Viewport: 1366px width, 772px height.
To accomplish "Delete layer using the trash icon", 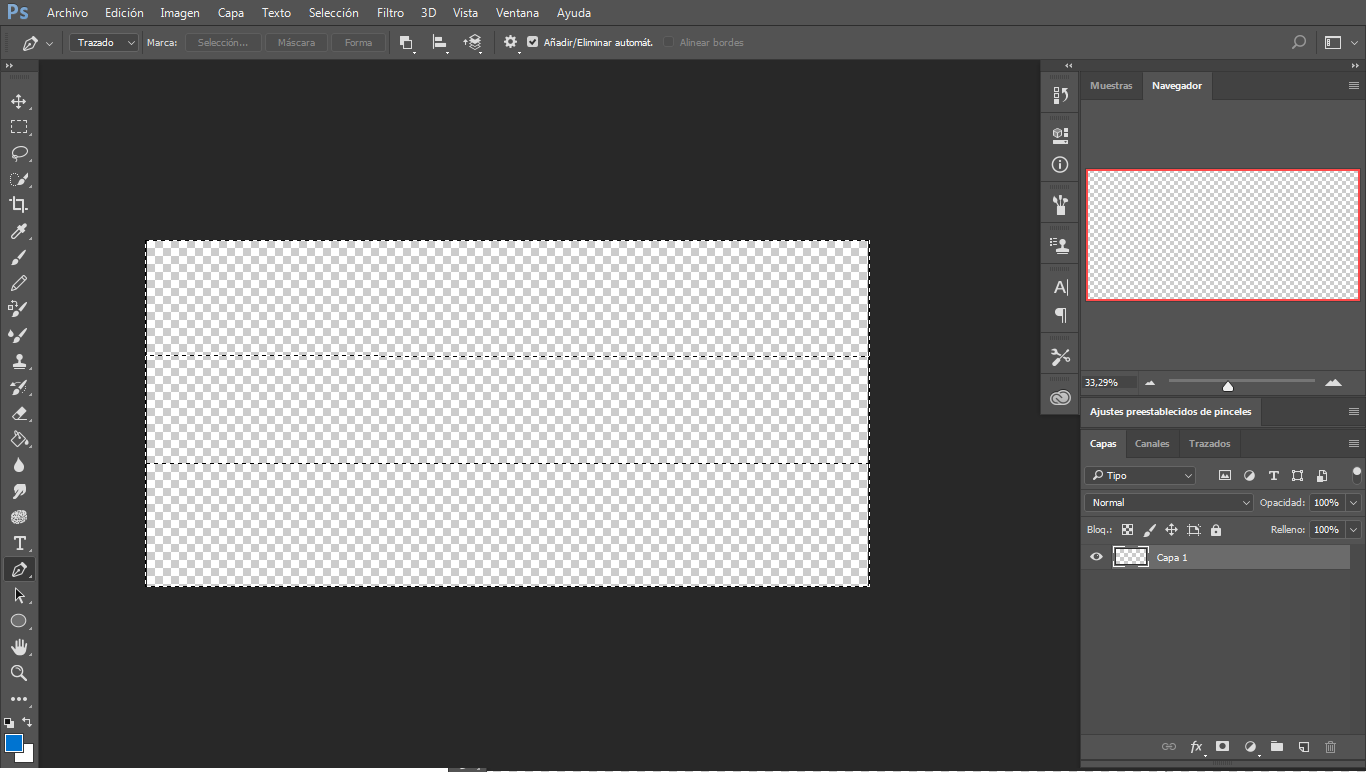I will tap(1330, 747).
